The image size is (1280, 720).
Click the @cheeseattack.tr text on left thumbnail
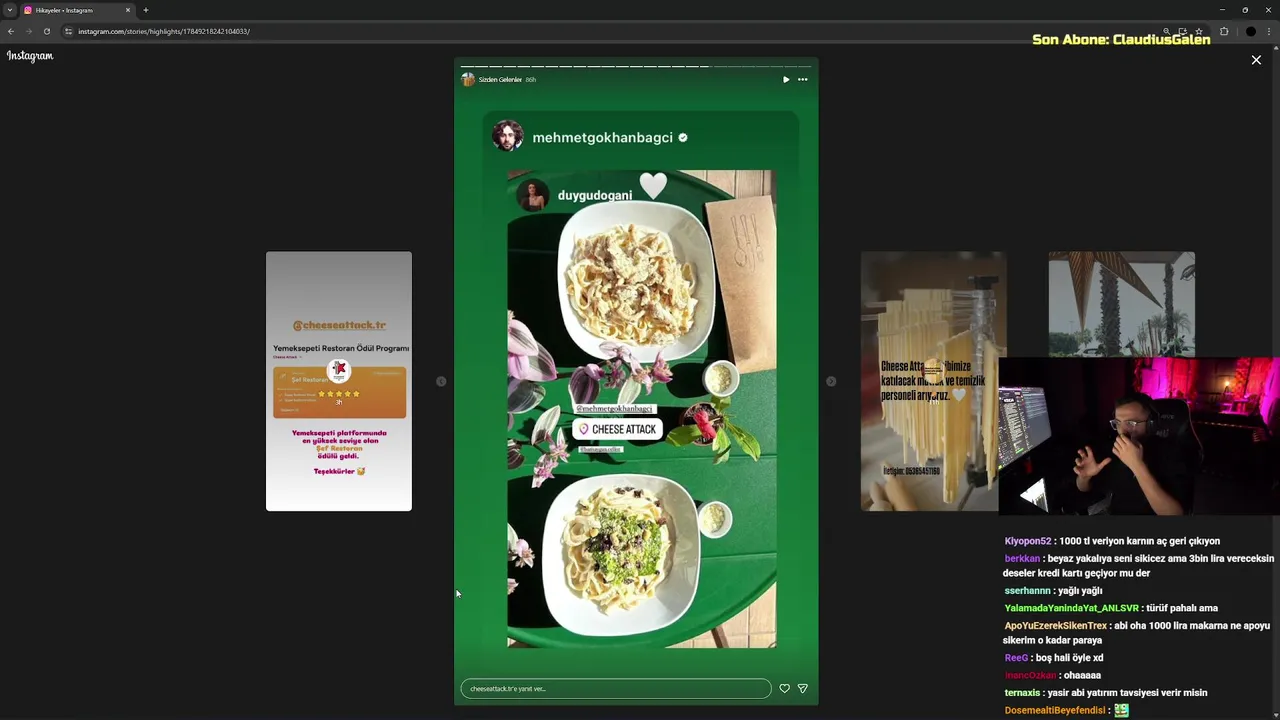coord(339,325)
